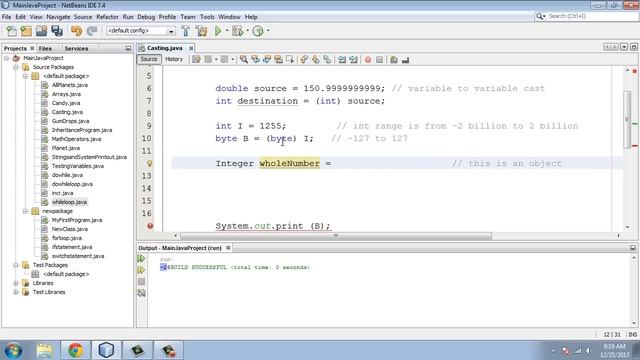
Task: Open the Tools menu
Action: click(207, 17)
